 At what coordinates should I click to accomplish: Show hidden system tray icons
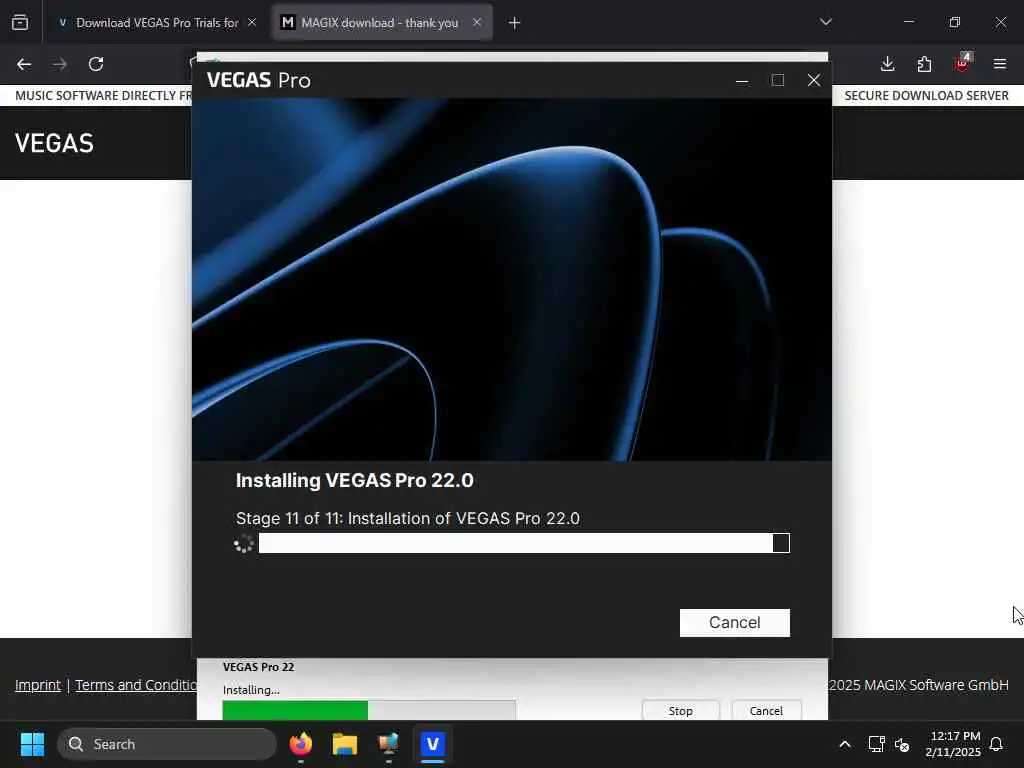tap(844, 744)
